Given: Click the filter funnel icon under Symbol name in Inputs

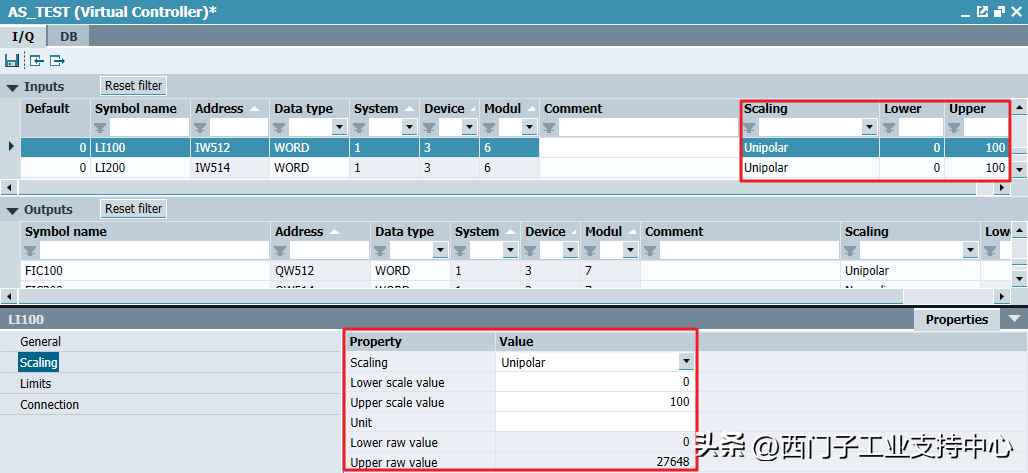Looking at the screenshot, I should click(100, 128).
